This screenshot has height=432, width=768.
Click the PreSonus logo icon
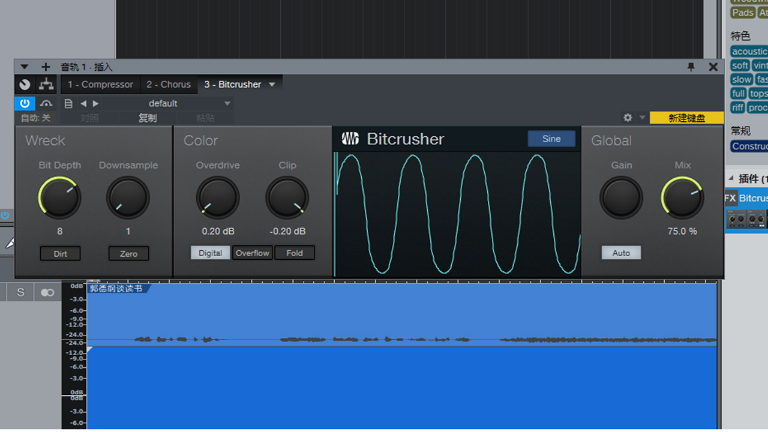(x=350, y=139)
